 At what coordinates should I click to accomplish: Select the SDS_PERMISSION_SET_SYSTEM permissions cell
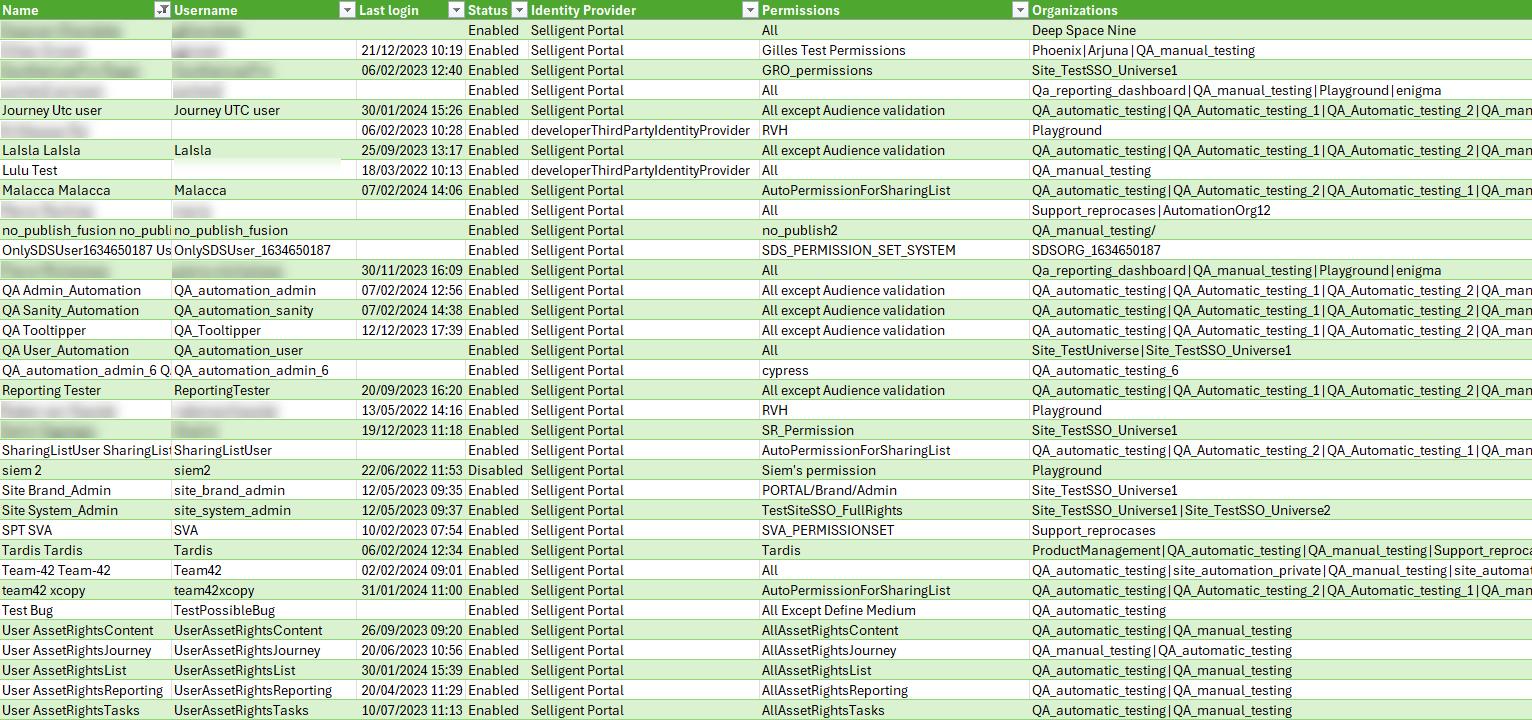[858, 250]
